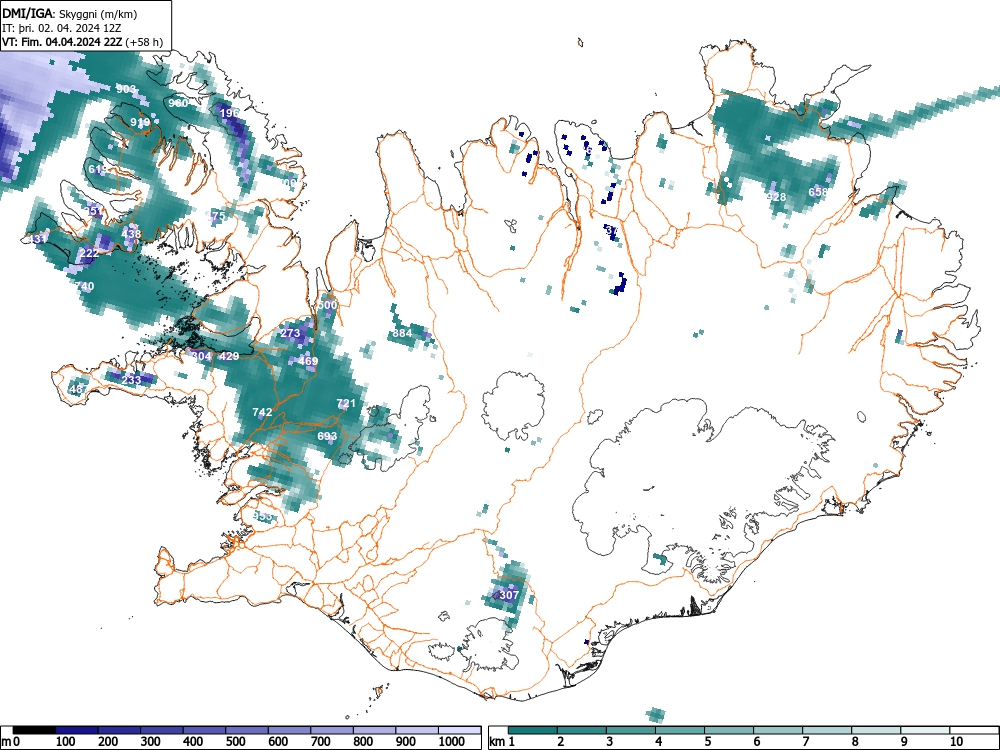Click the '100' tick on the metre legend

pos(66,741)
